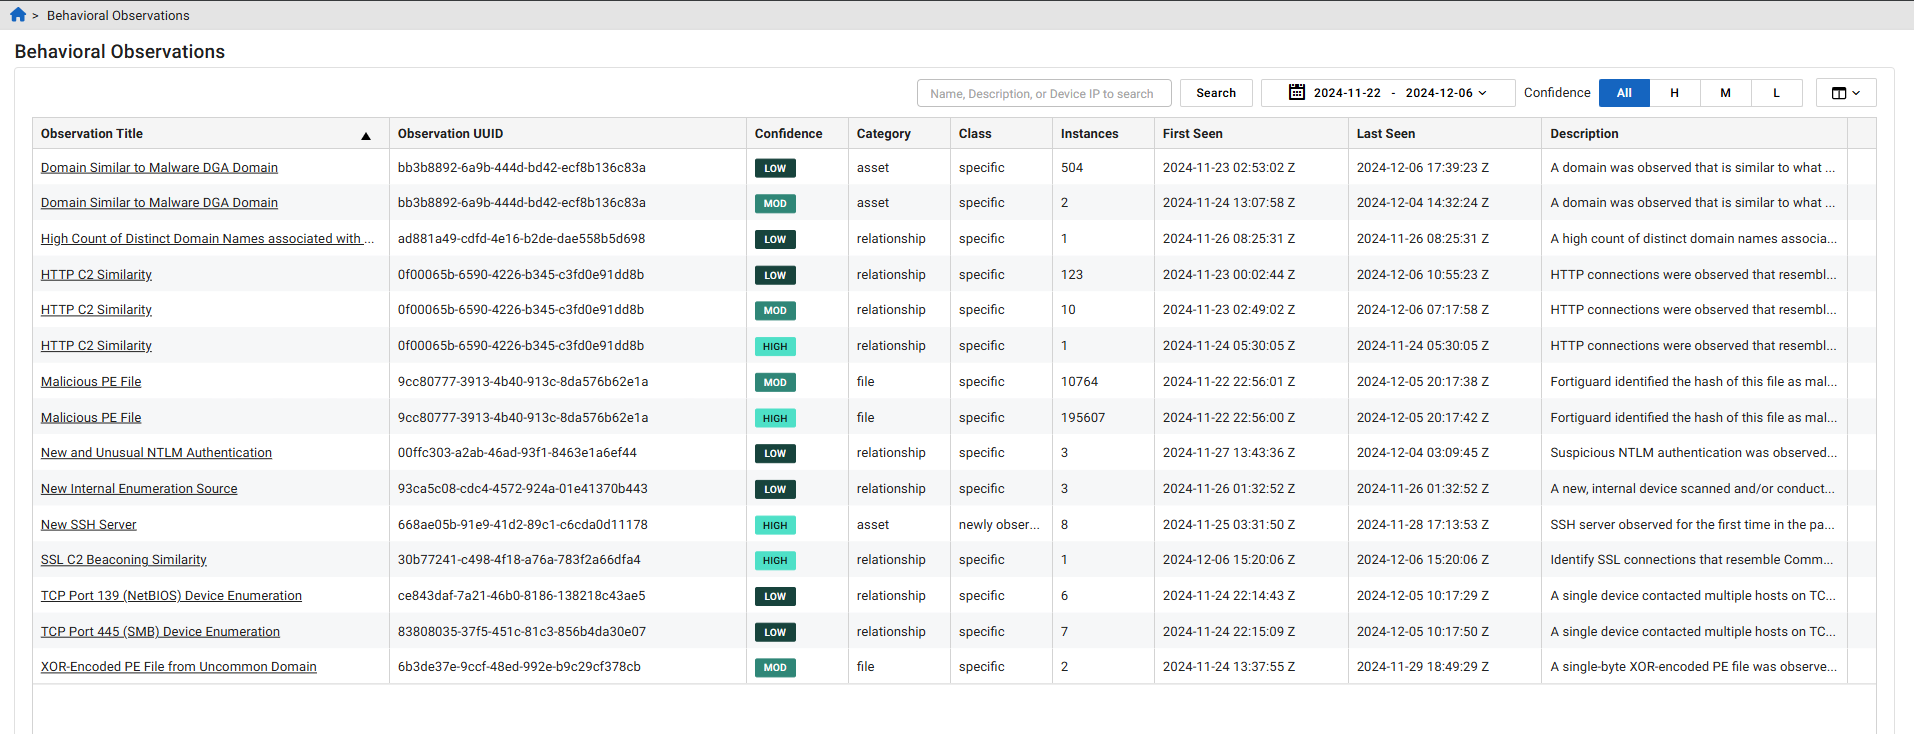This screenshot has height=734, width=1914.
Task: Sort by the Instances column header
Action: pos(1089,134)
